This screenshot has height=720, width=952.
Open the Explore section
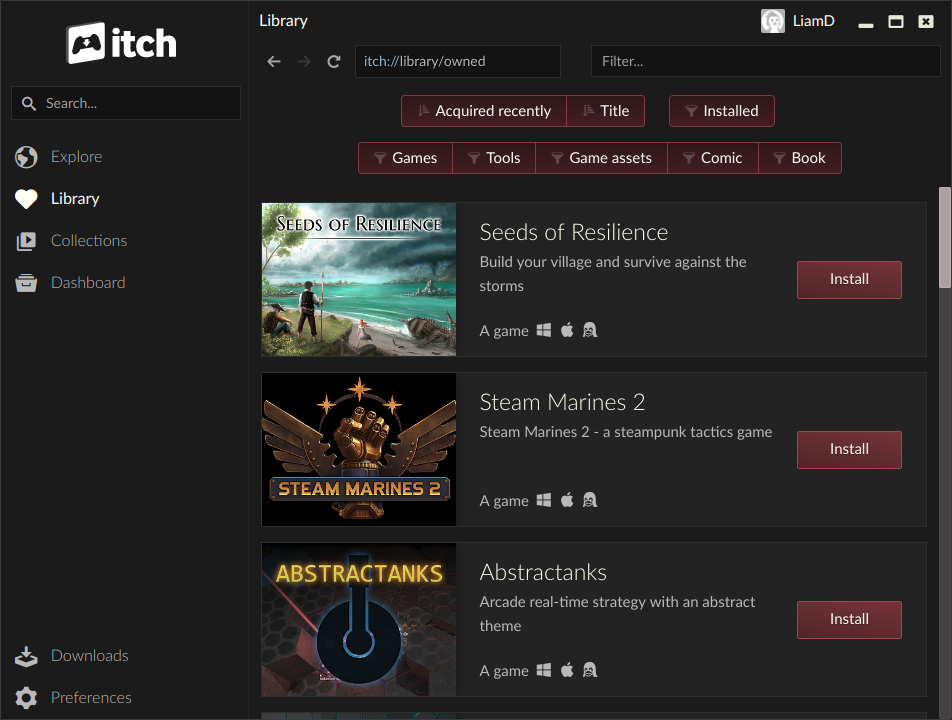pos(76,157)
